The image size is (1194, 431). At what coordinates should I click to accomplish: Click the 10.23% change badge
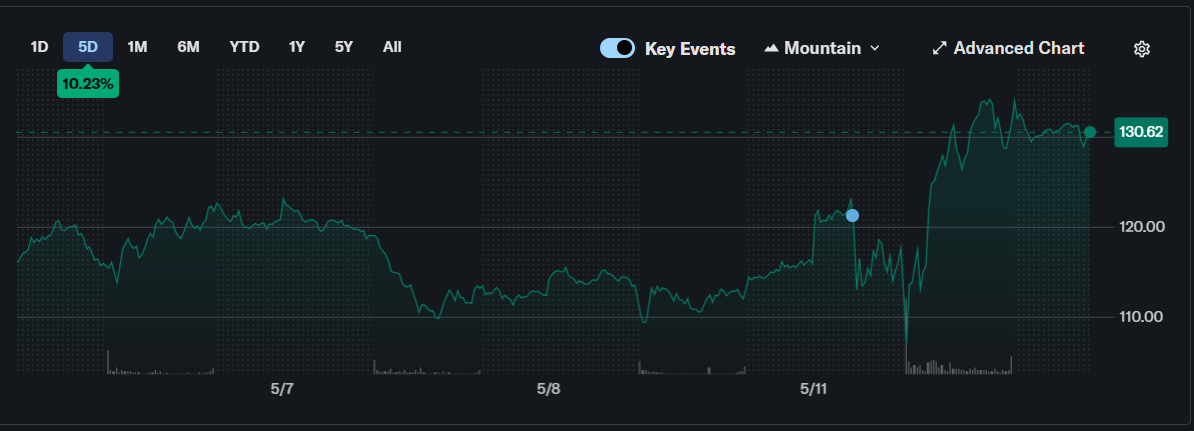(88, 84)
